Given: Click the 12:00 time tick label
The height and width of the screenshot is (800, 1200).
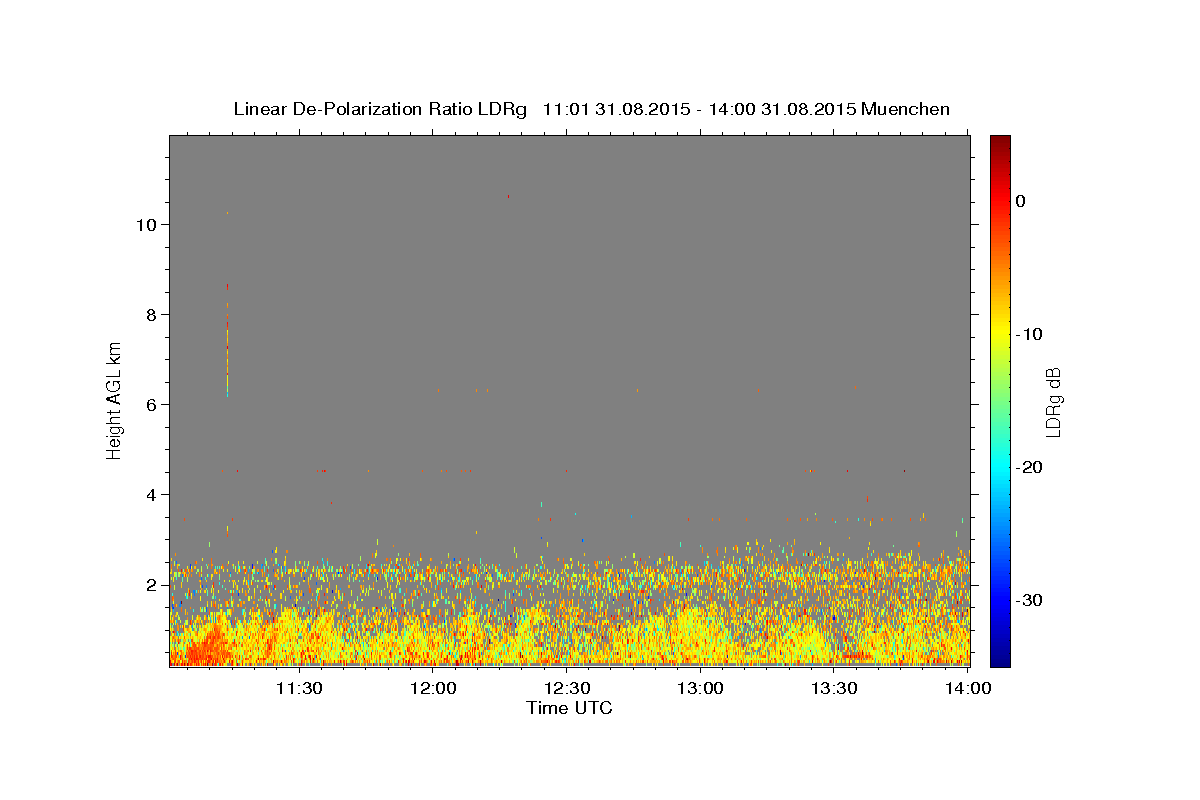Looking at the screenshot, I should (x=433, y=688).
